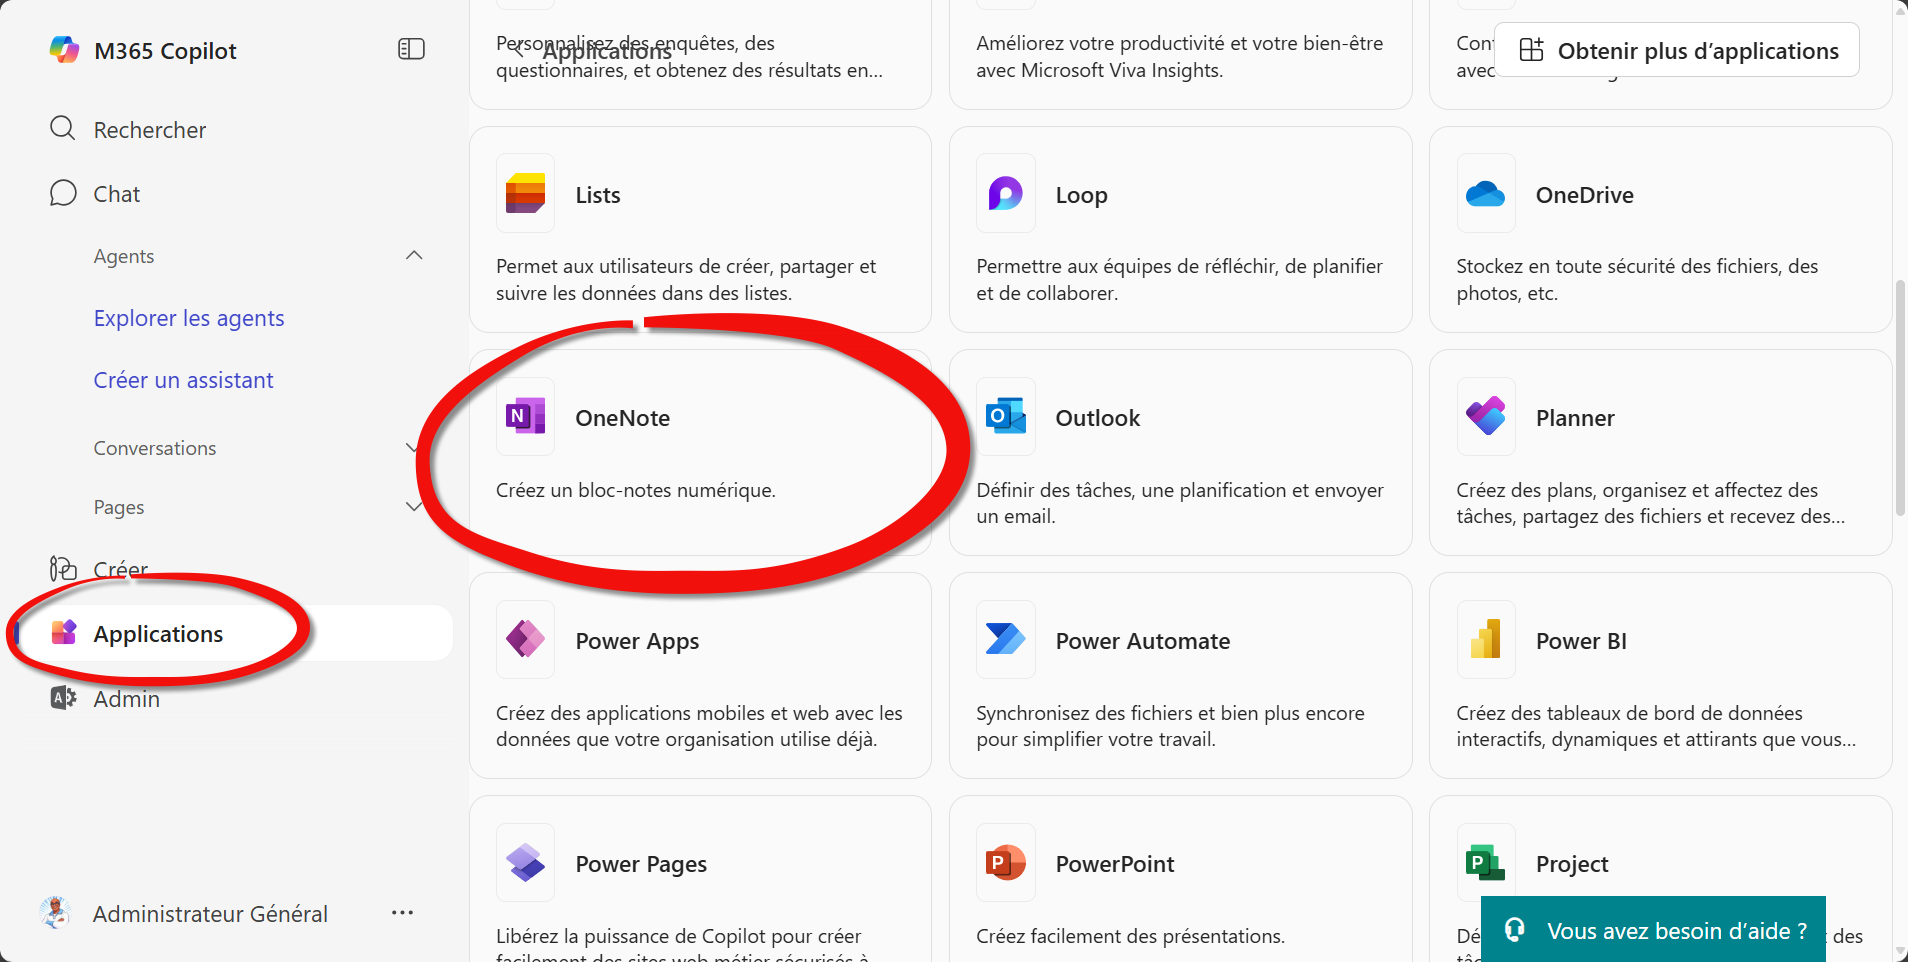Screen dimensions: 1908x962
Task: Expand the Pages section chevron
Action: tap(413, 507)
